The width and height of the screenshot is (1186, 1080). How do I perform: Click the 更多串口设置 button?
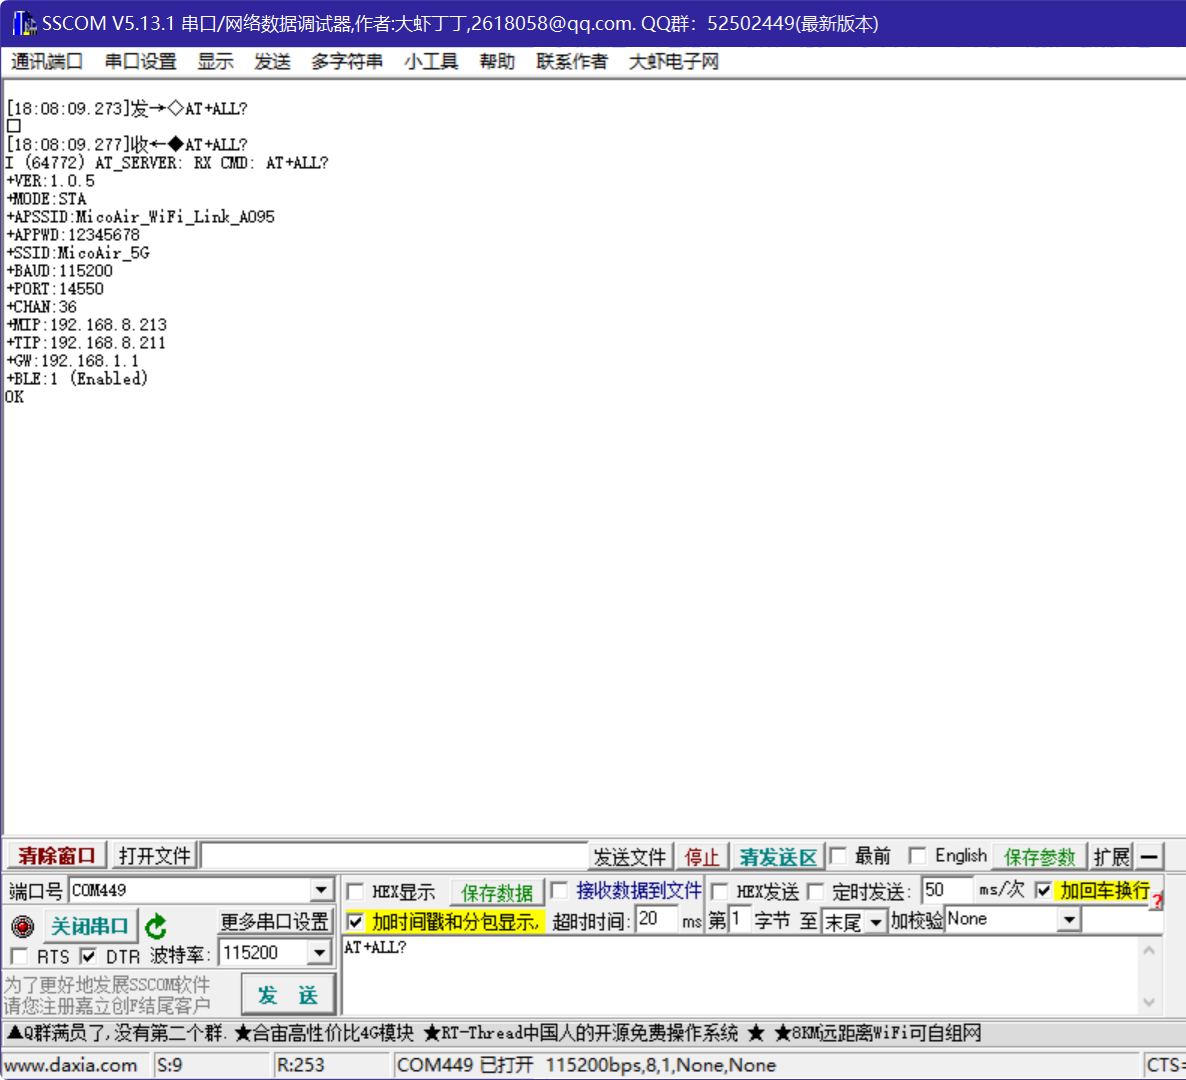(275, 922)
